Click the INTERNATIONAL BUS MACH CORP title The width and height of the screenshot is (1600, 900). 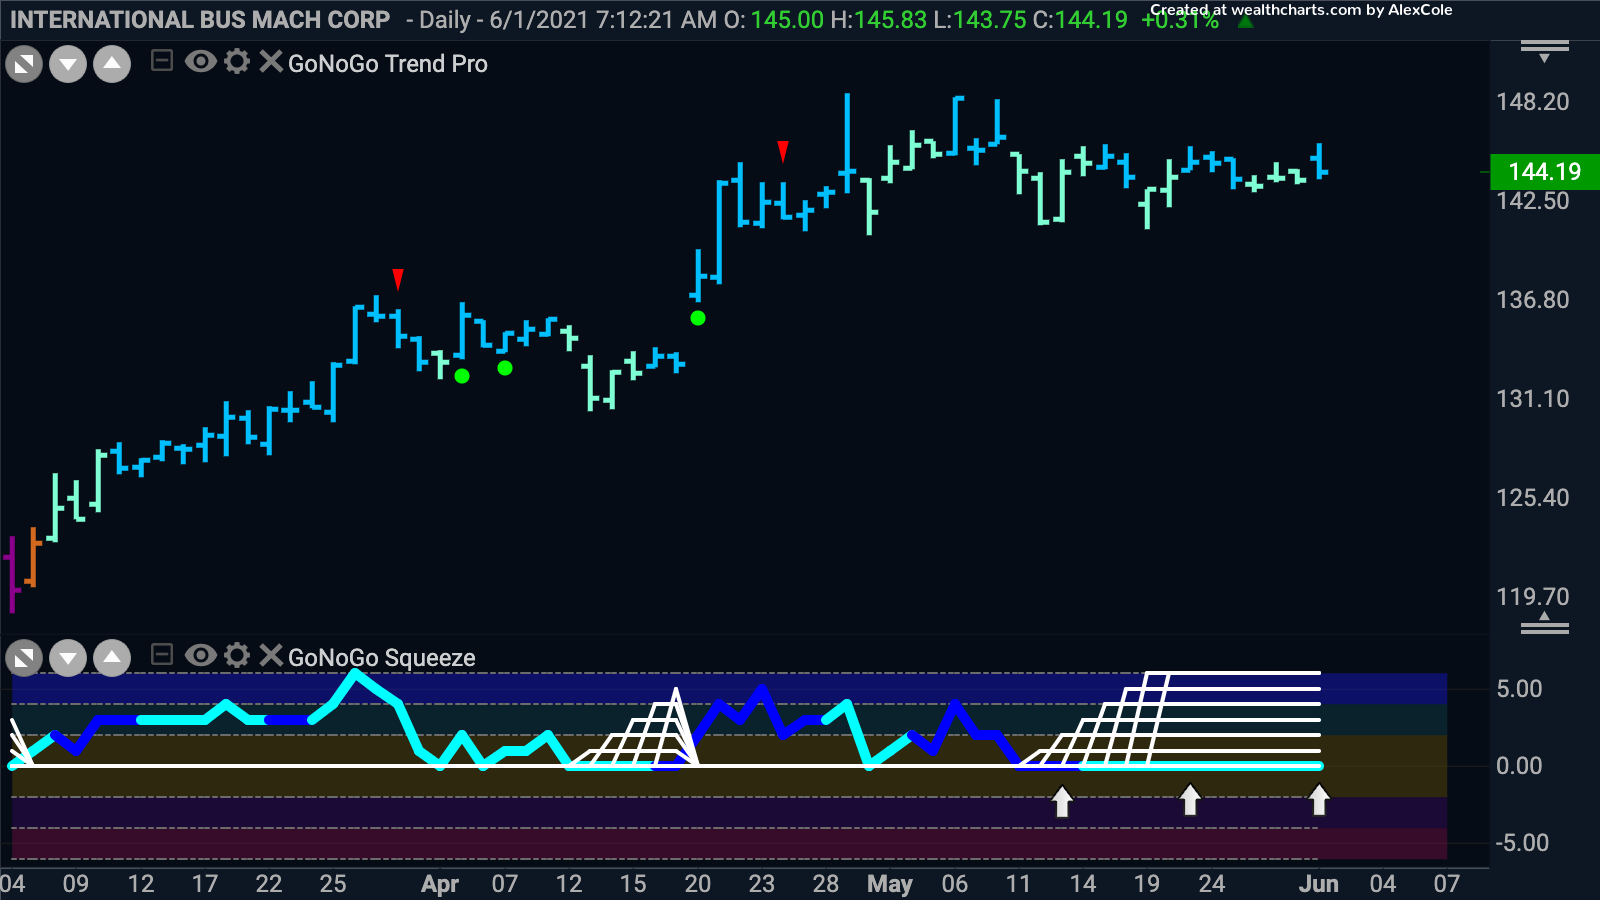pyautogui.click(x=200, y=20)
